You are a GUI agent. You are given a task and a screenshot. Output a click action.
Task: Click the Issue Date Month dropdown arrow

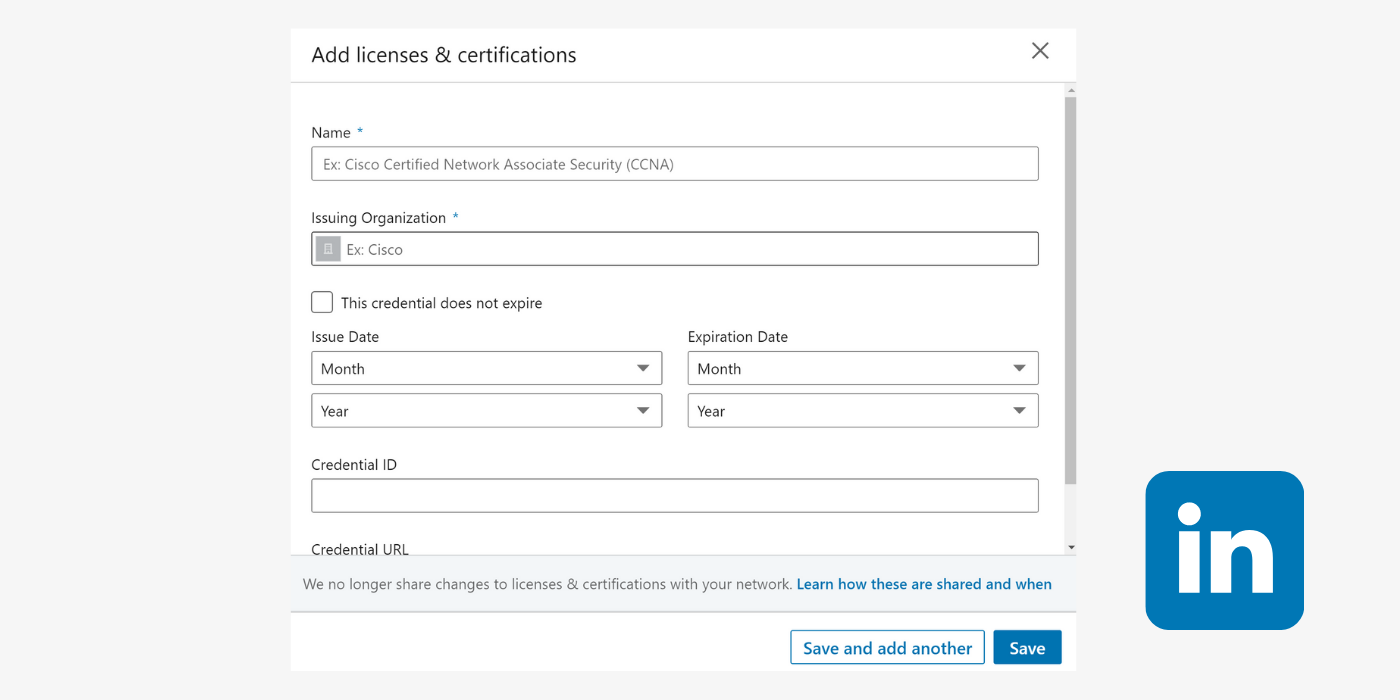click(x=643, y=368)
